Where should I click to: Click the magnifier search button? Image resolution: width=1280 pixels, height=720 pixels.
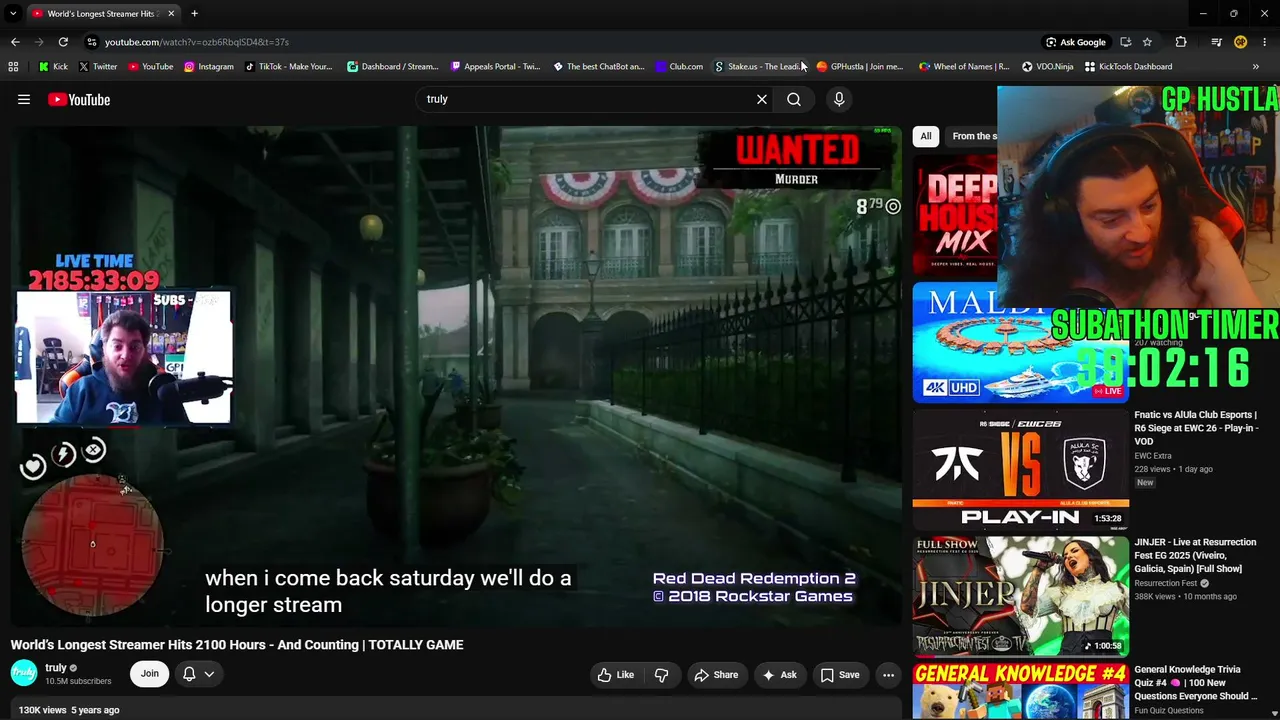(794, 99)
